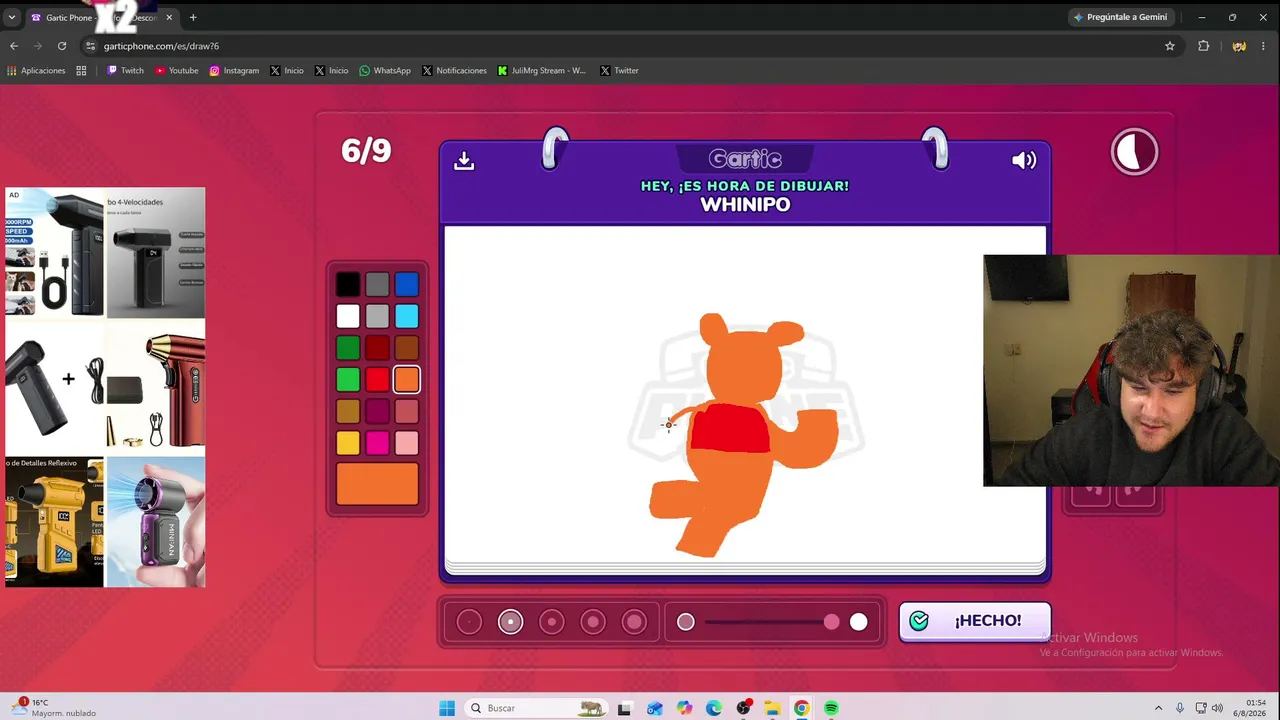Open the Instagram bookmark
Screen dimensions: 1280x720
point(234,71)
